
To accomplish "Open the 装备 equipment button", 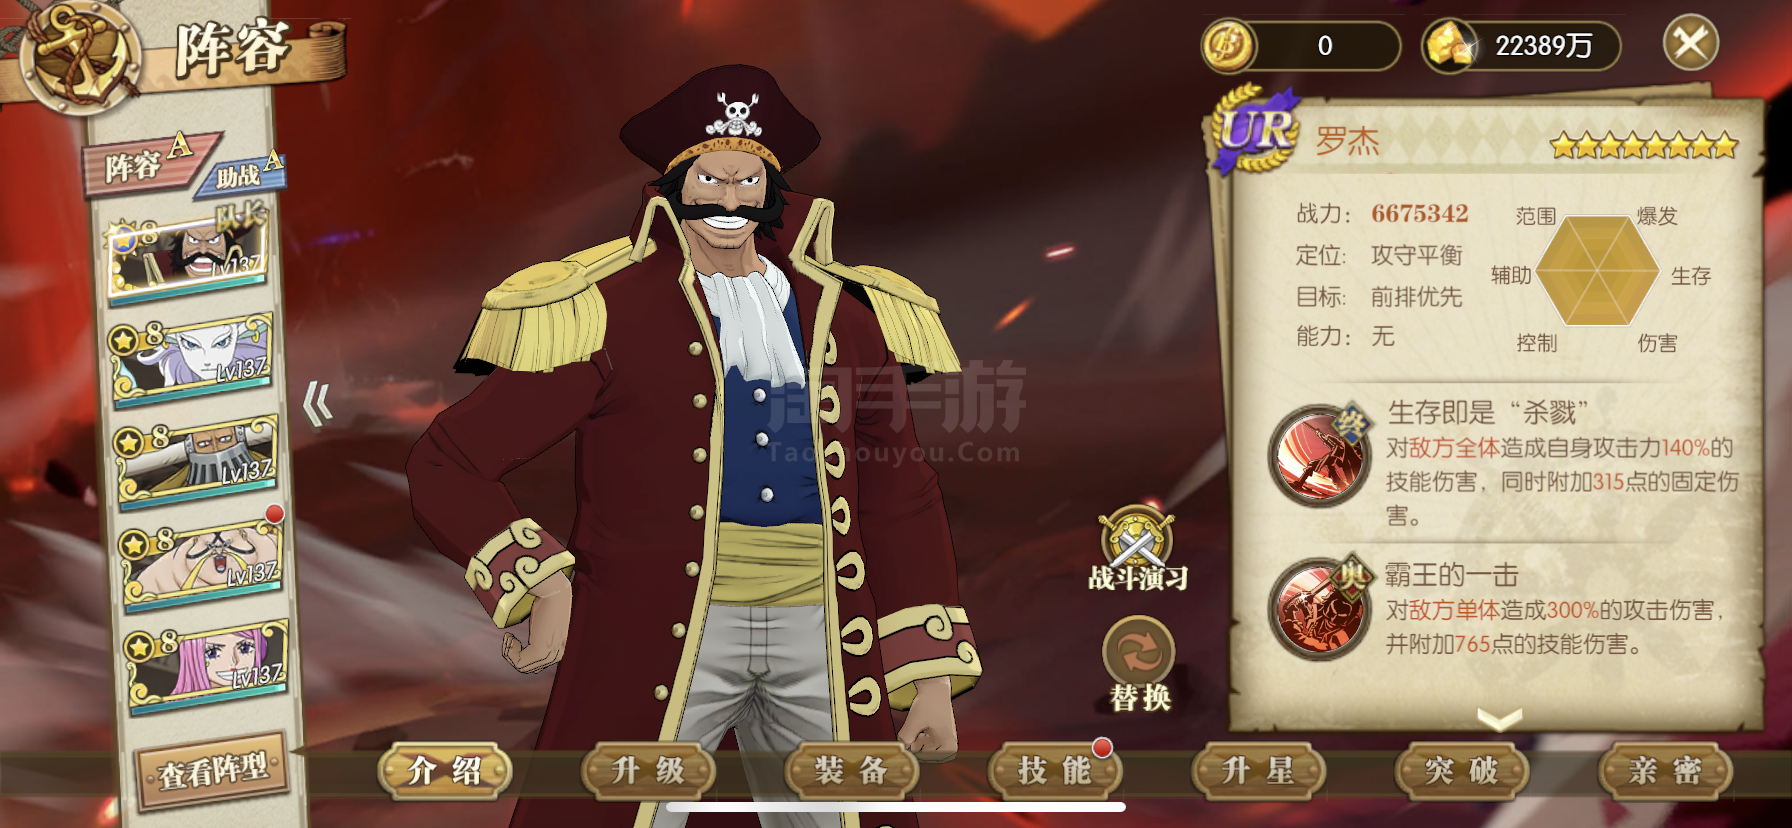I will pos(851,771).
